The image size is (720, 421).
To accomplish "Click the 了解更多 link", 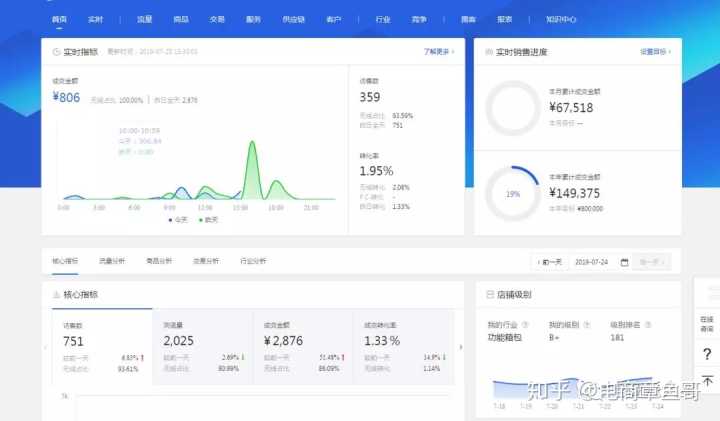I will coord(438,51).
